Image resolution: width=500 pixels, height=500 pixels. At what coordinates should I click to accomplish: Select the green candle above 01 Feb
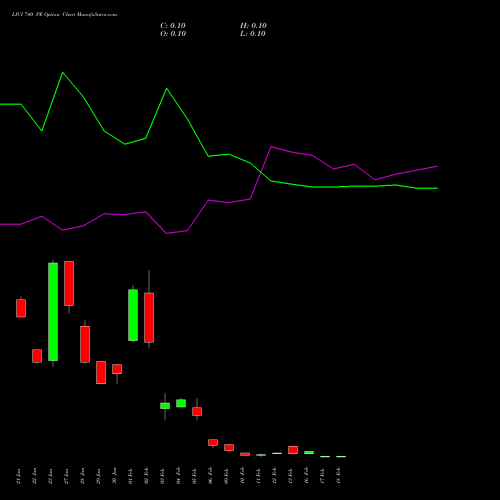pos(133,315)
